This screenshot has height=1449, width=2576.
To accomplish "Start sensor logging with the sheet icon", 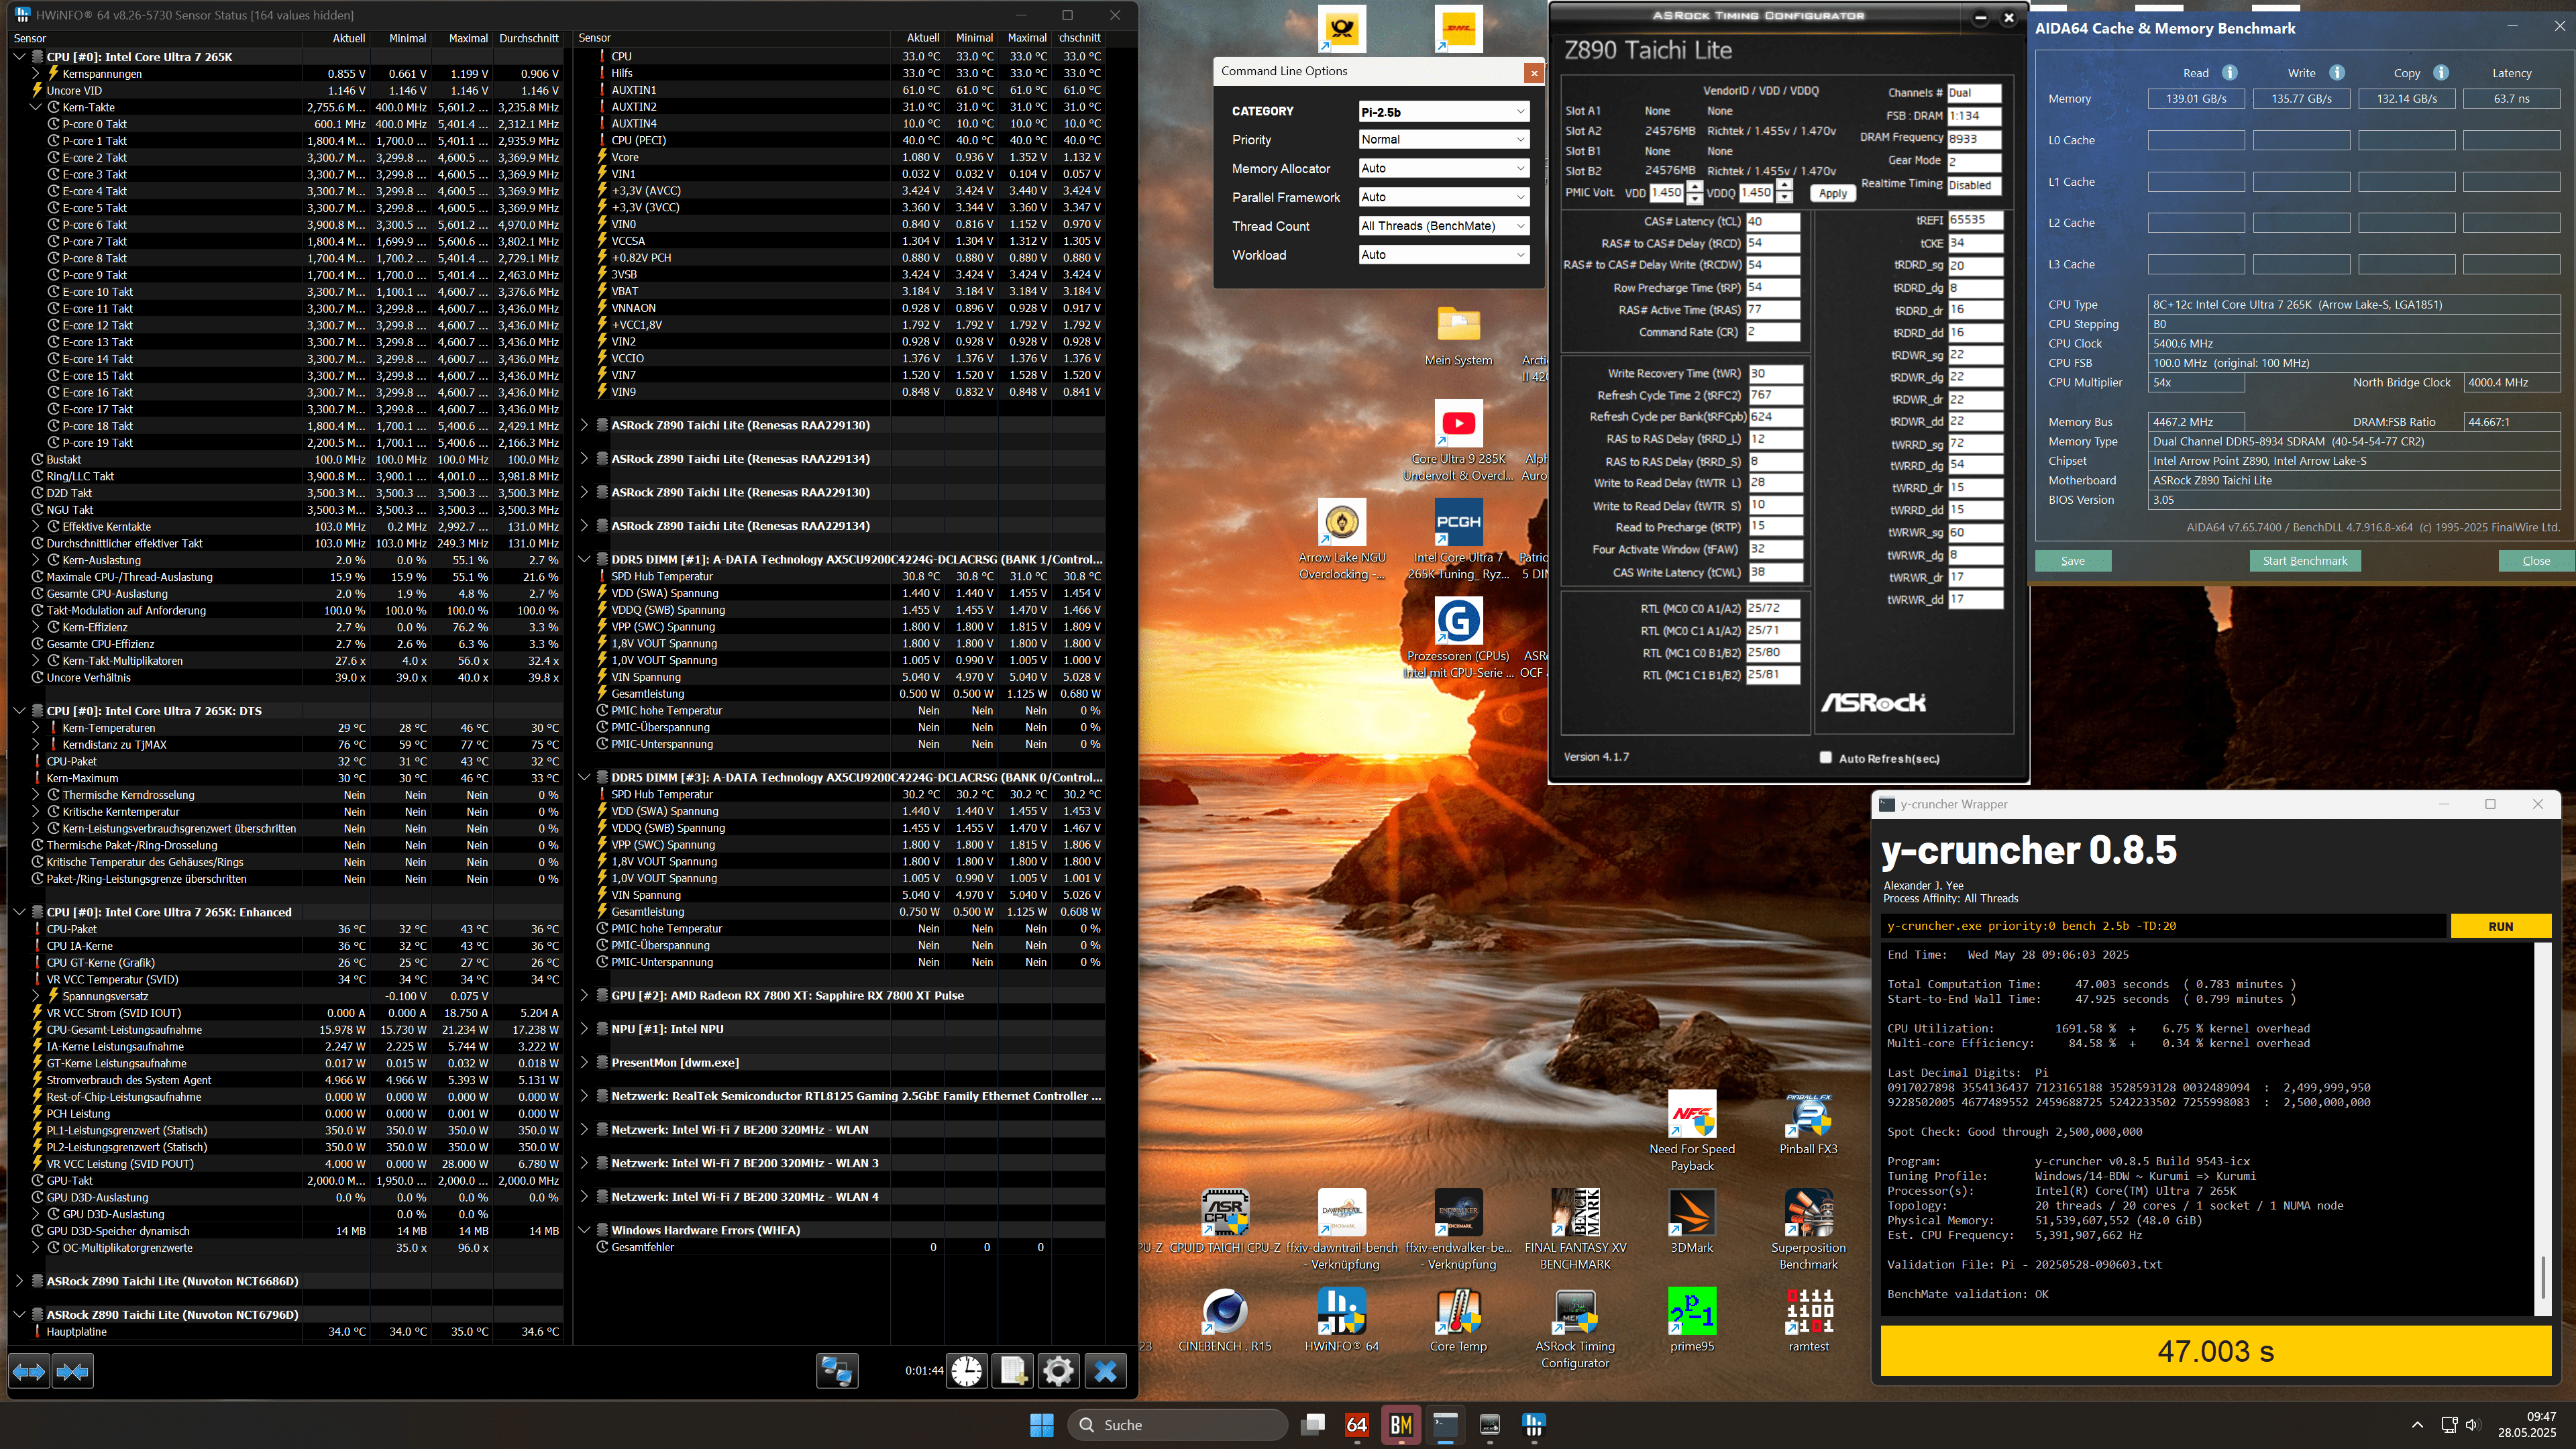I will pos(1012,1371).
